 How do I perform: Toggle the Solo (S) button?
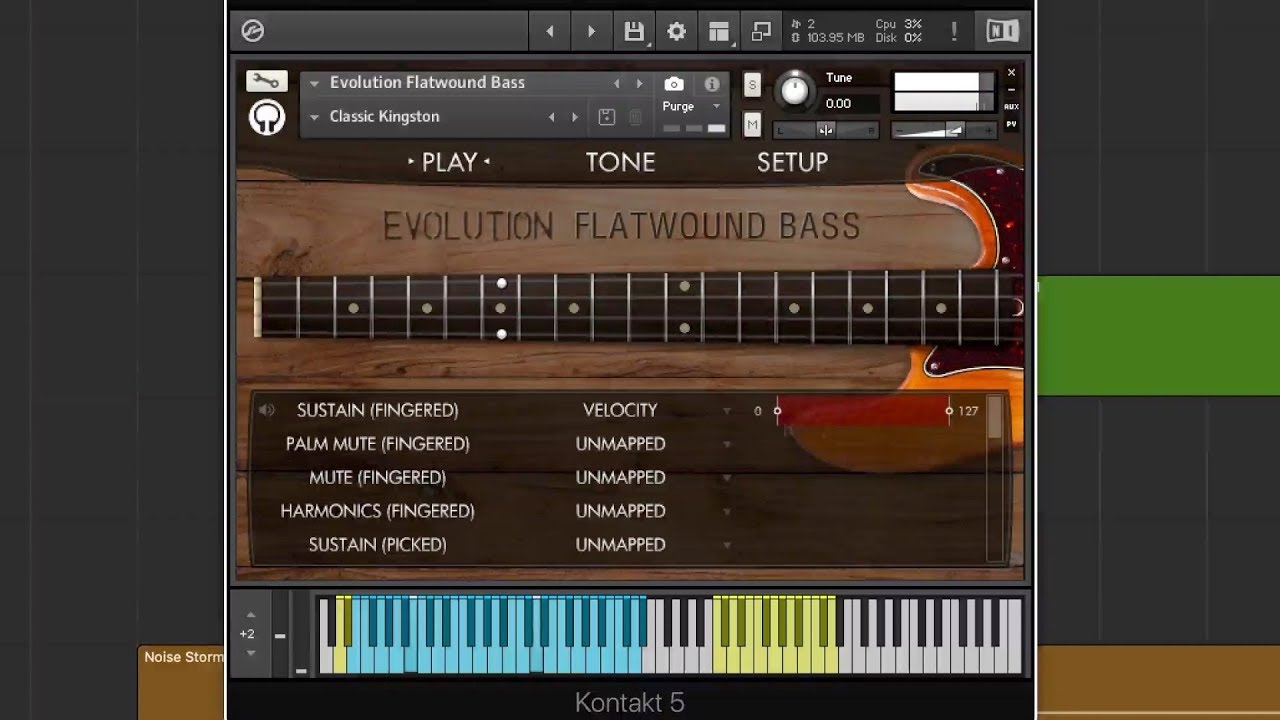click(752, 85)
